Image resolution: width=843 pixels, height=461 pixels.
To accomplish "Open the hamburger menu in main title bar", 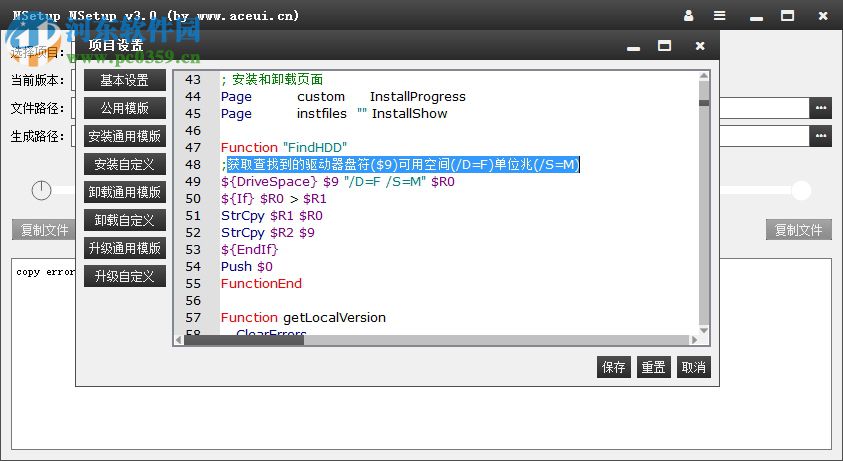I will click(x=719, y=16).
